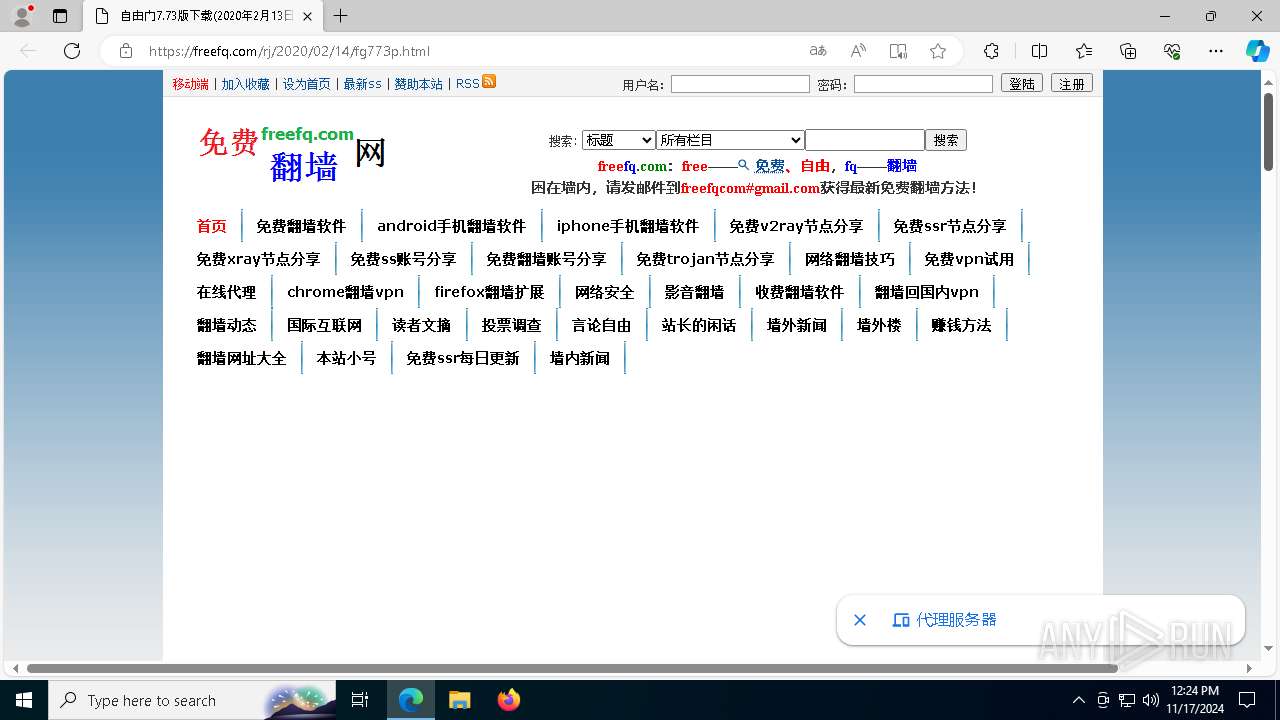Viewport: 1280px width, 720px height.
Task: Launch Firefox from taskbar
Action: pyautogui.click(x=508, y=700)
